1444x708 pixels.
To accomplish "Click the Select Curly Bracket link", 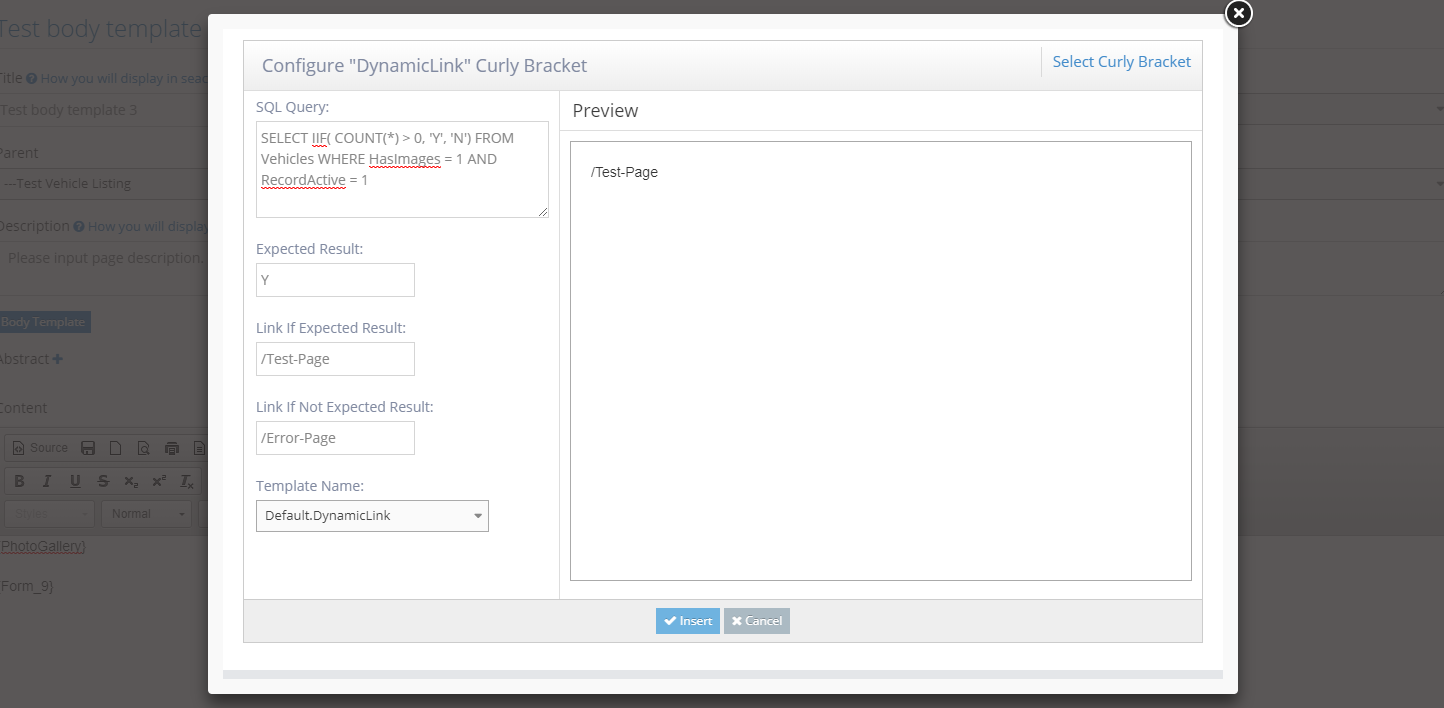I will (x=1121, y=62).
